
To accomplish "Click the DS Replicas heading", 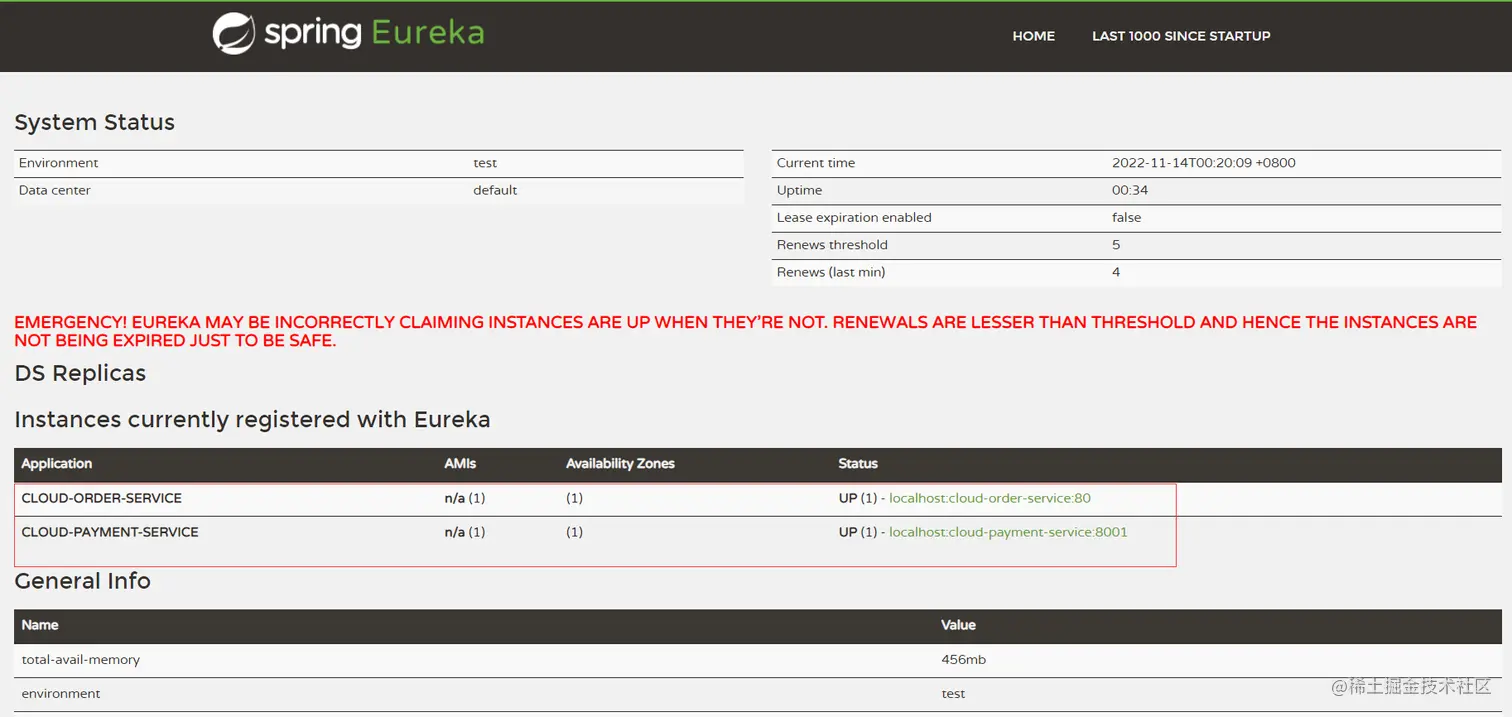I will pyautogui.click(x=80, y=373).
